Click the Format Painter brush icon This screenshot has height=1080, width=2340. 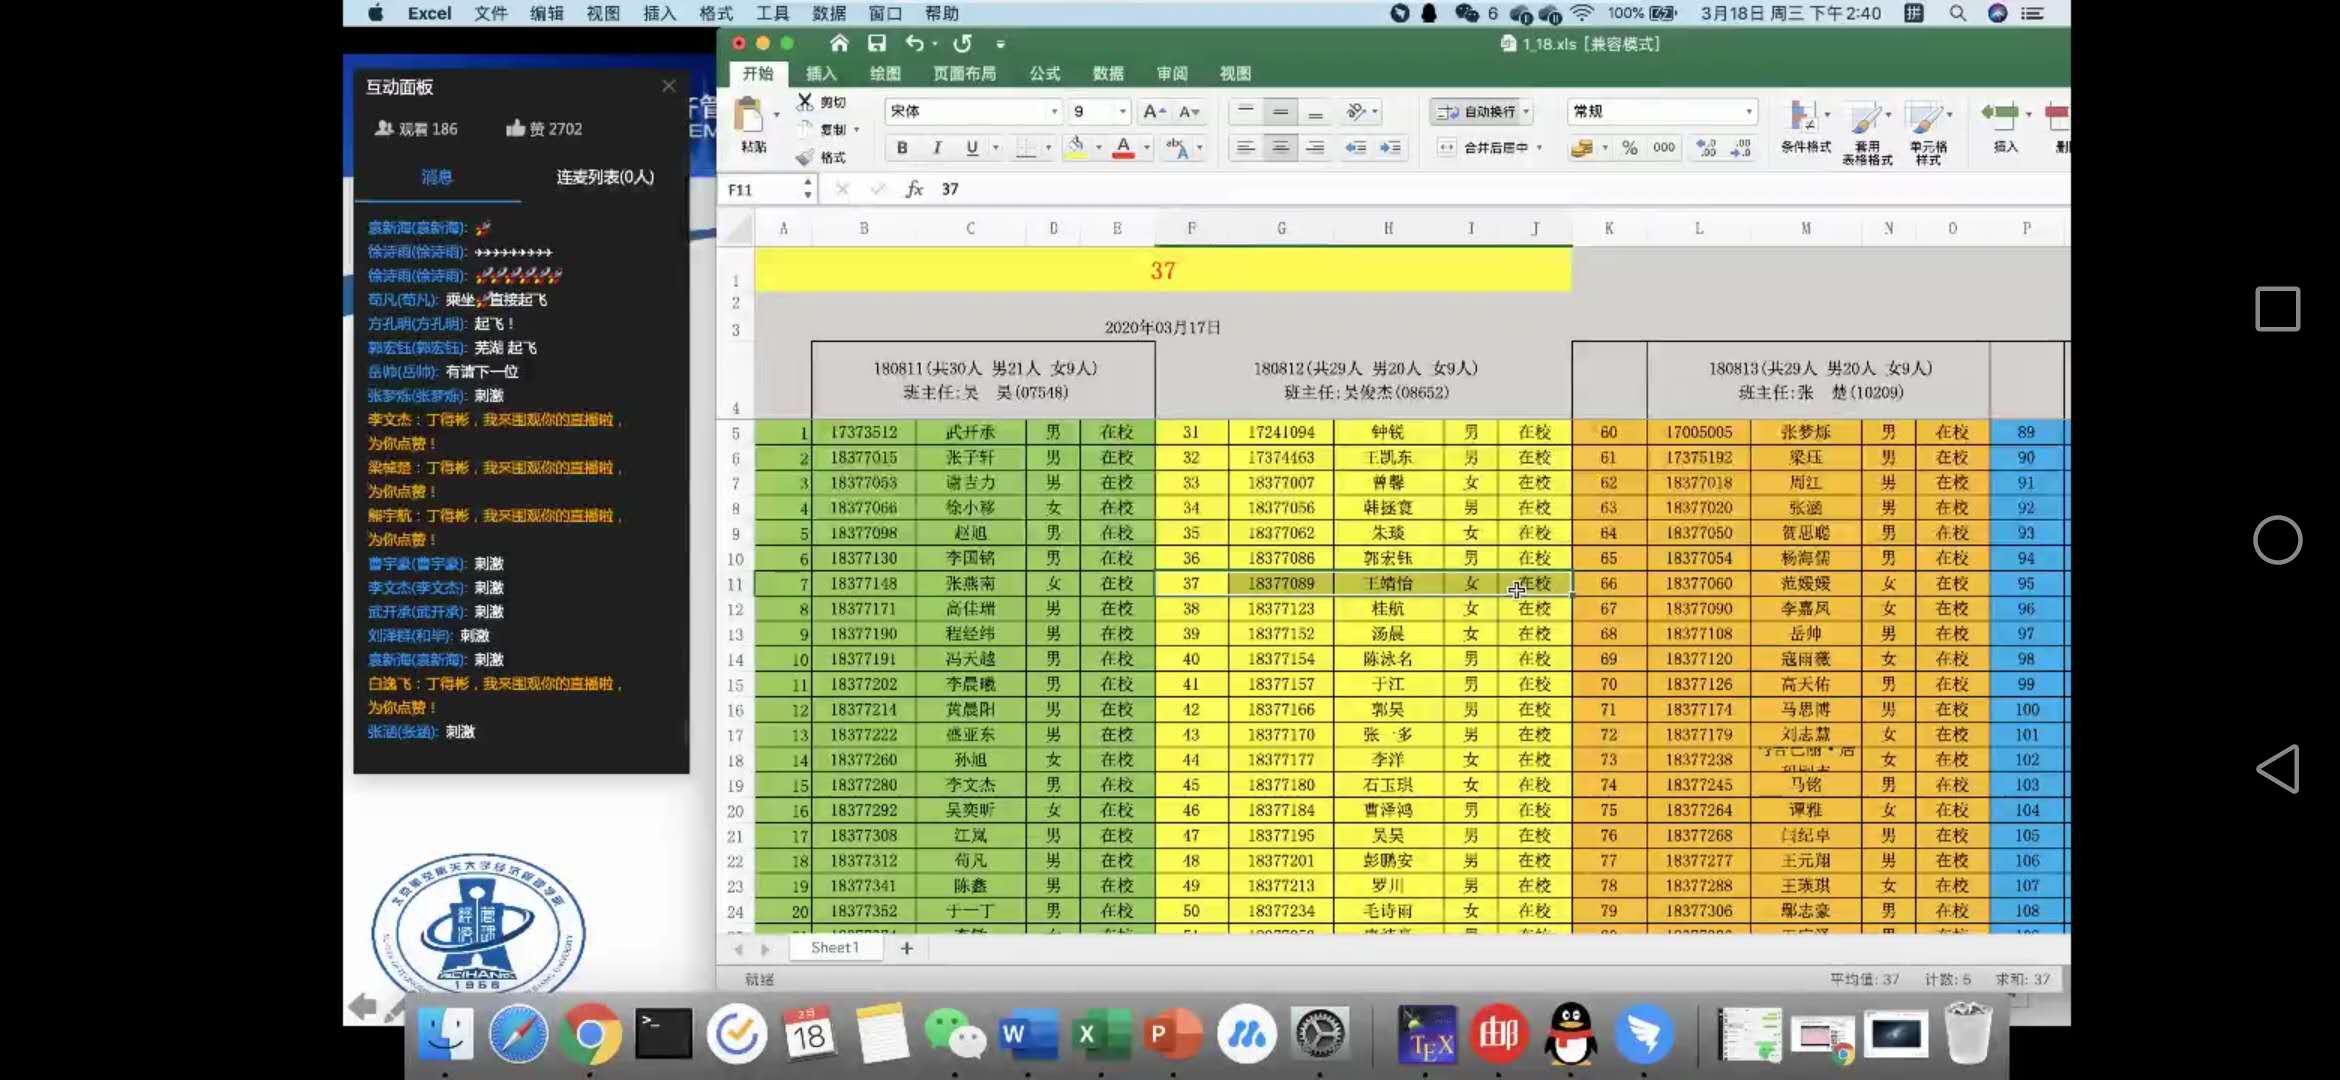pyautogui.click(x=805, y=157)
